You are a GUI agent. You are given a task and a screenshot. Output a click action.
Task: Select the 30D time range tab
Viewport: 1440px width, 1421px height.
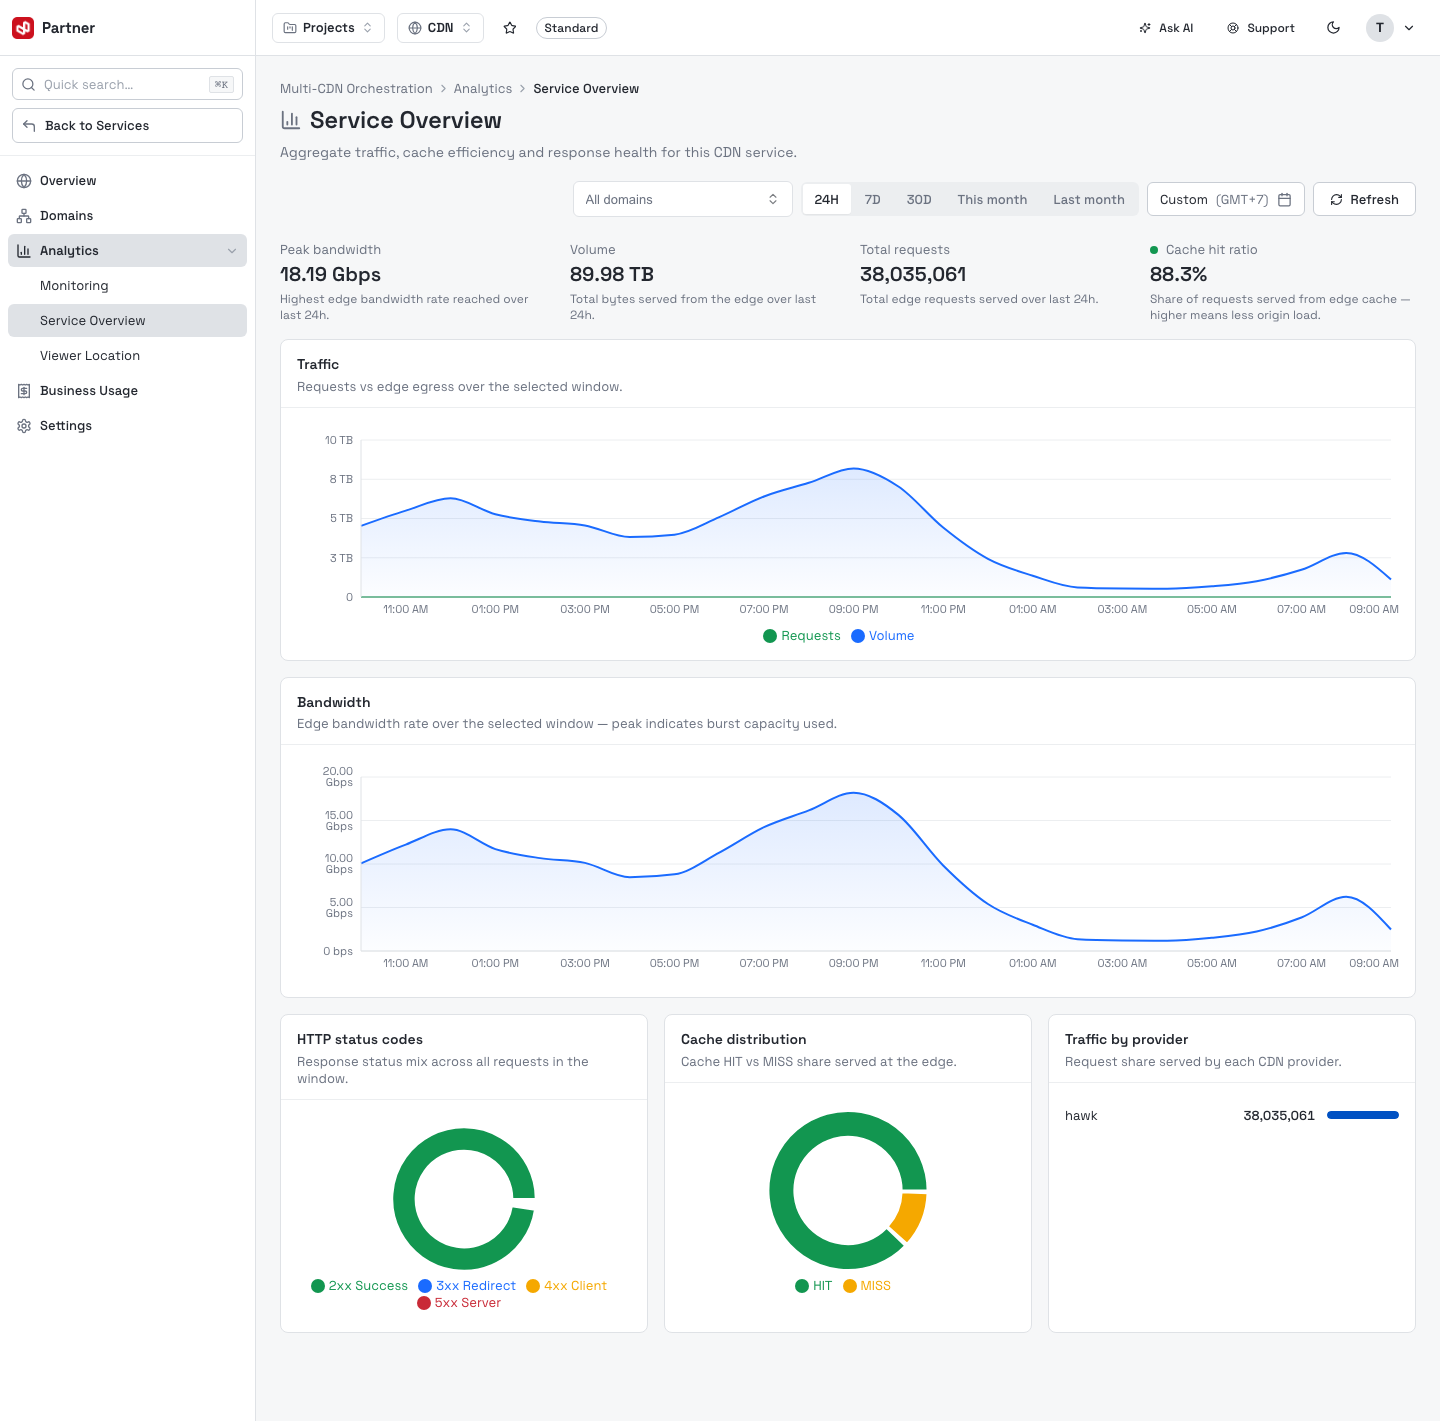(x=919, y=200)
